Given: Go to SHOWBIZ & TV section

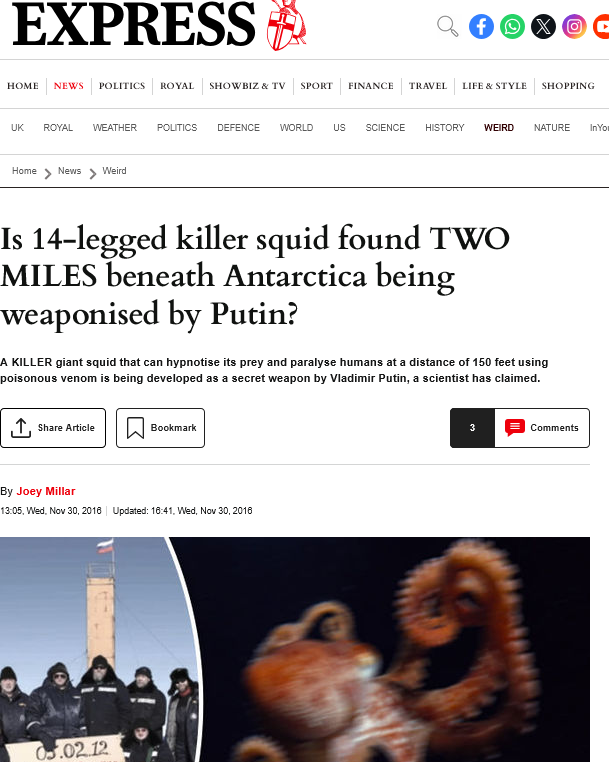Looking at the screenshot, I should pos(247,86).
